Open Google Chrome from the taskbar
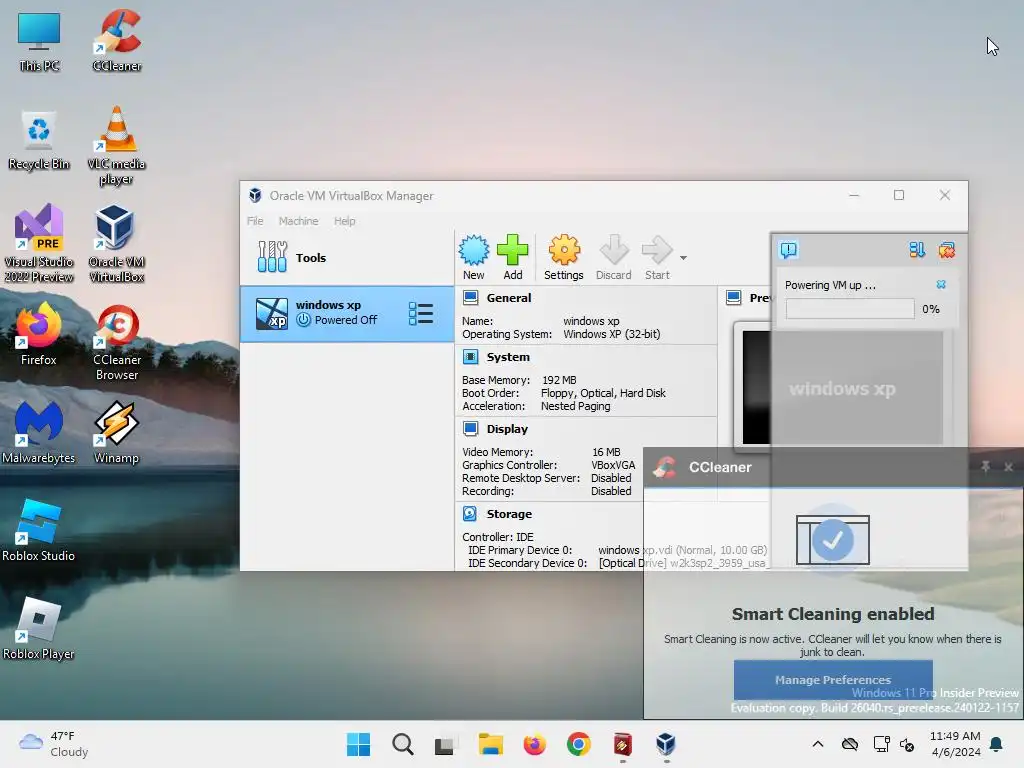The image size is (1024, 768). (x=579, y=744)
